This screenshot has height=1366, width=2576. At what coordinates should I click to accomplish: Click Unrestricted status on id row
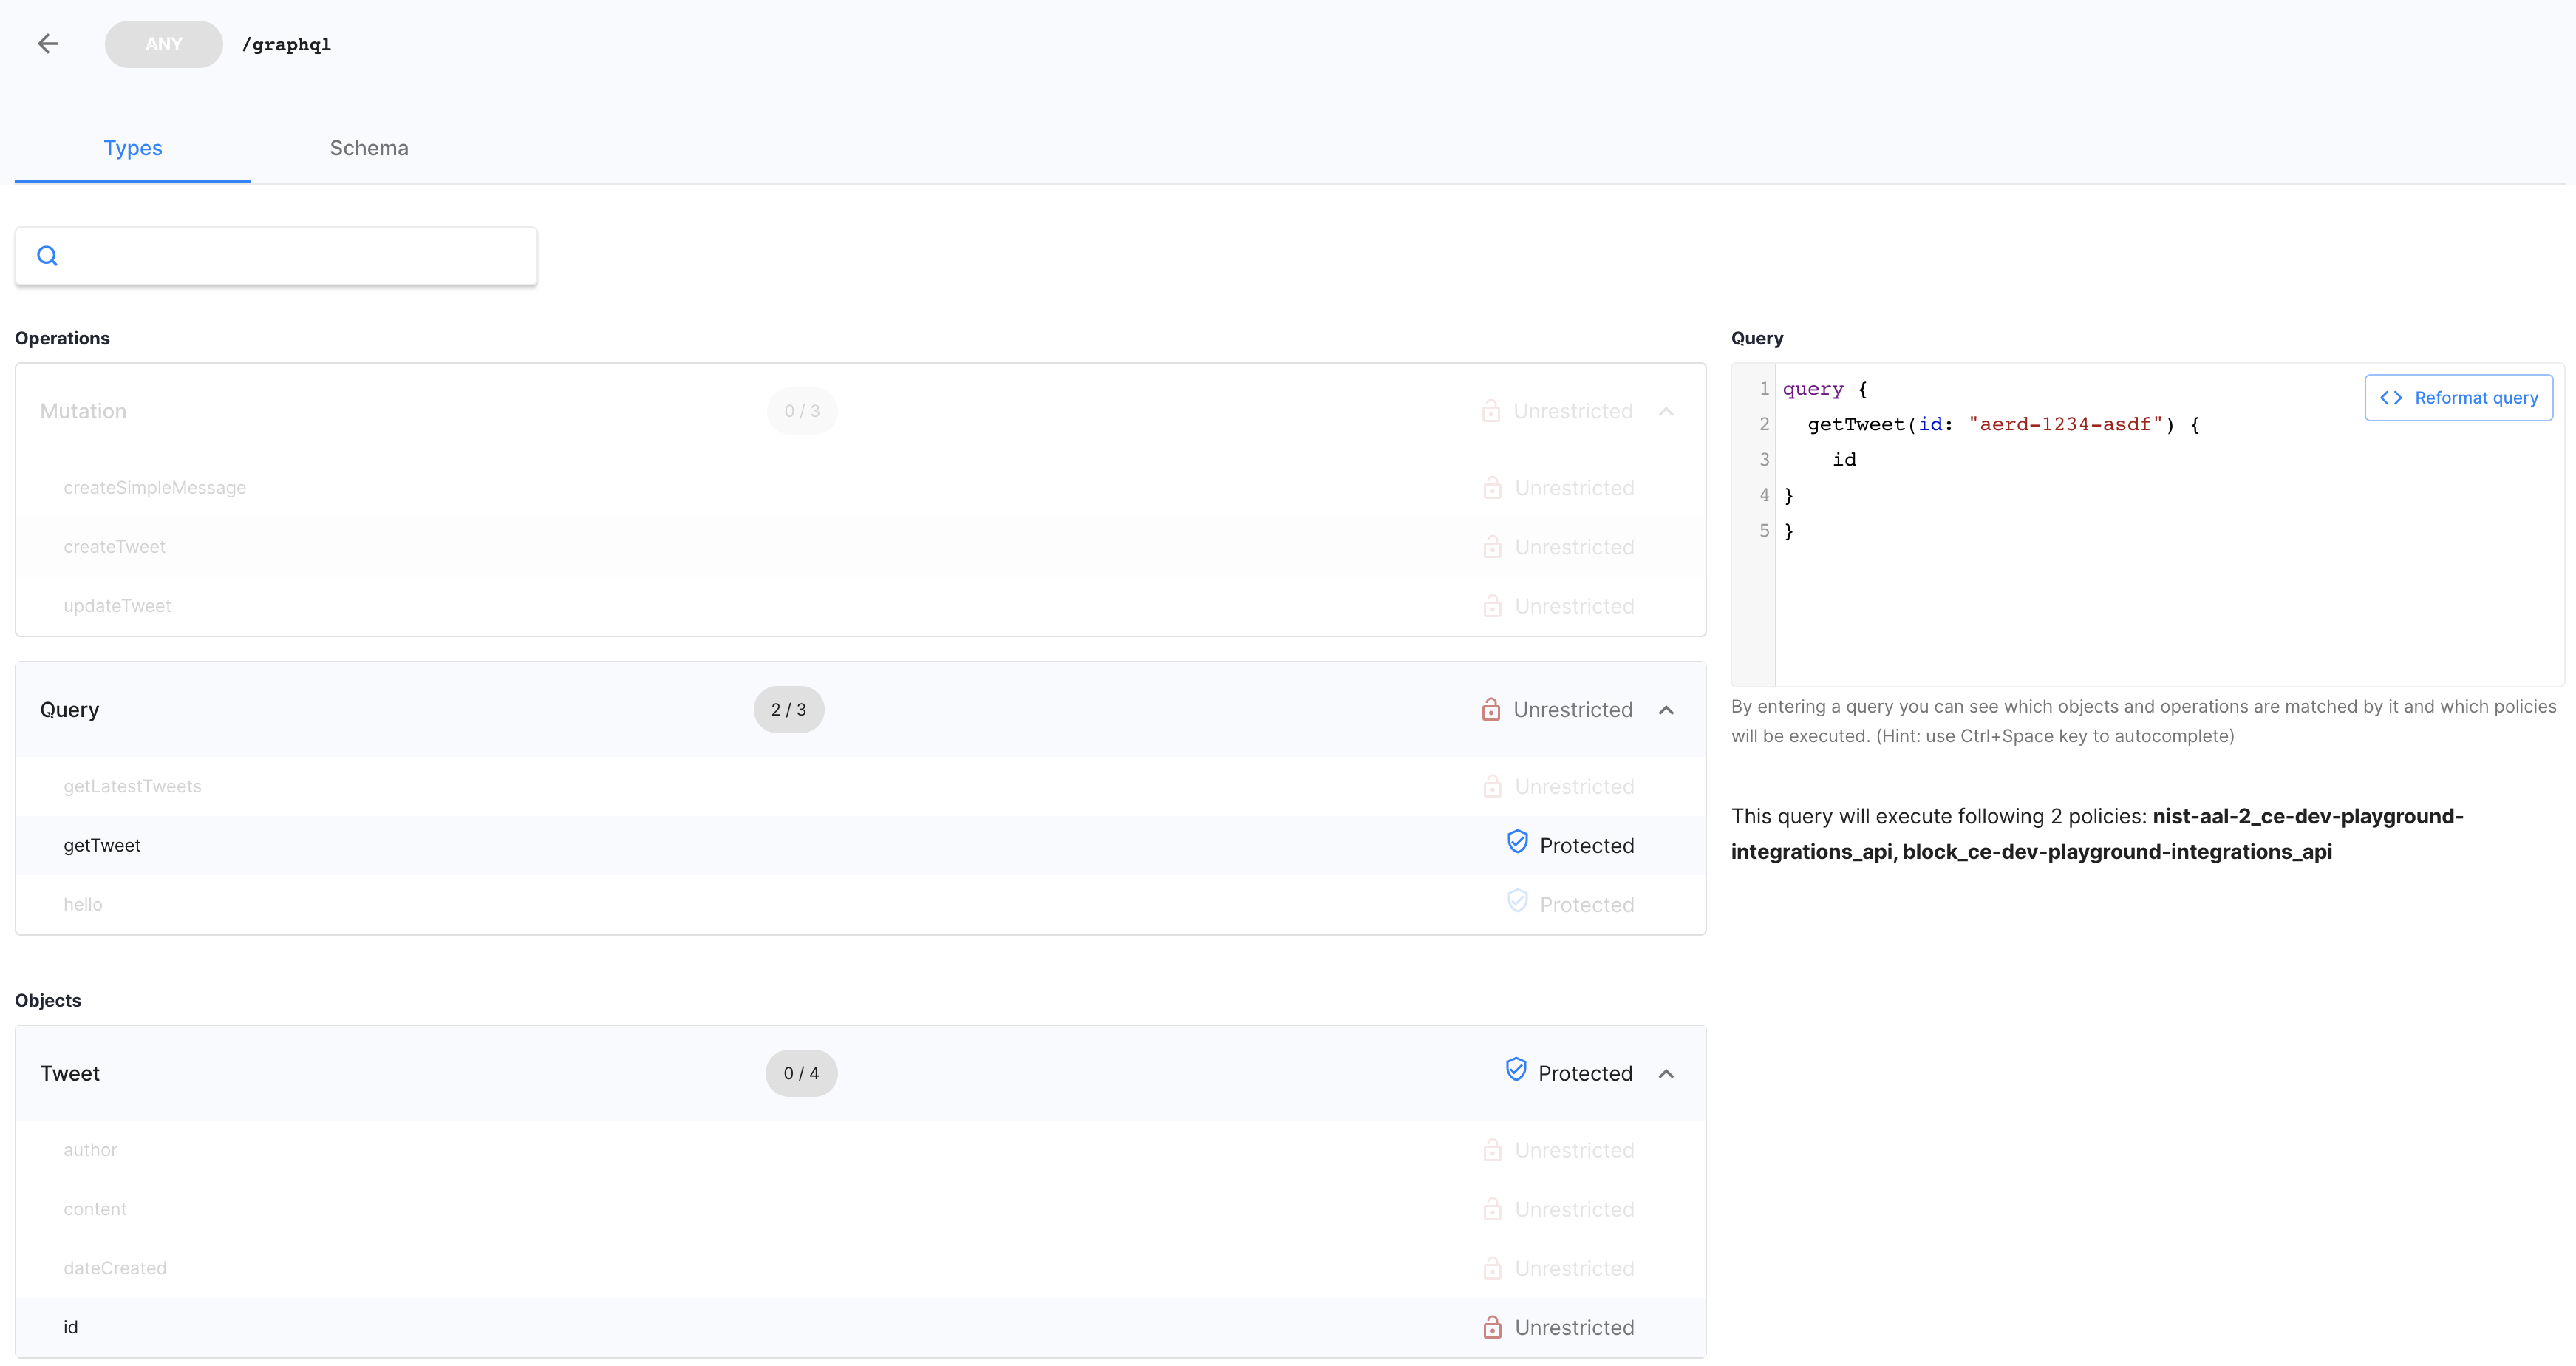(x=1574, y=1328)
